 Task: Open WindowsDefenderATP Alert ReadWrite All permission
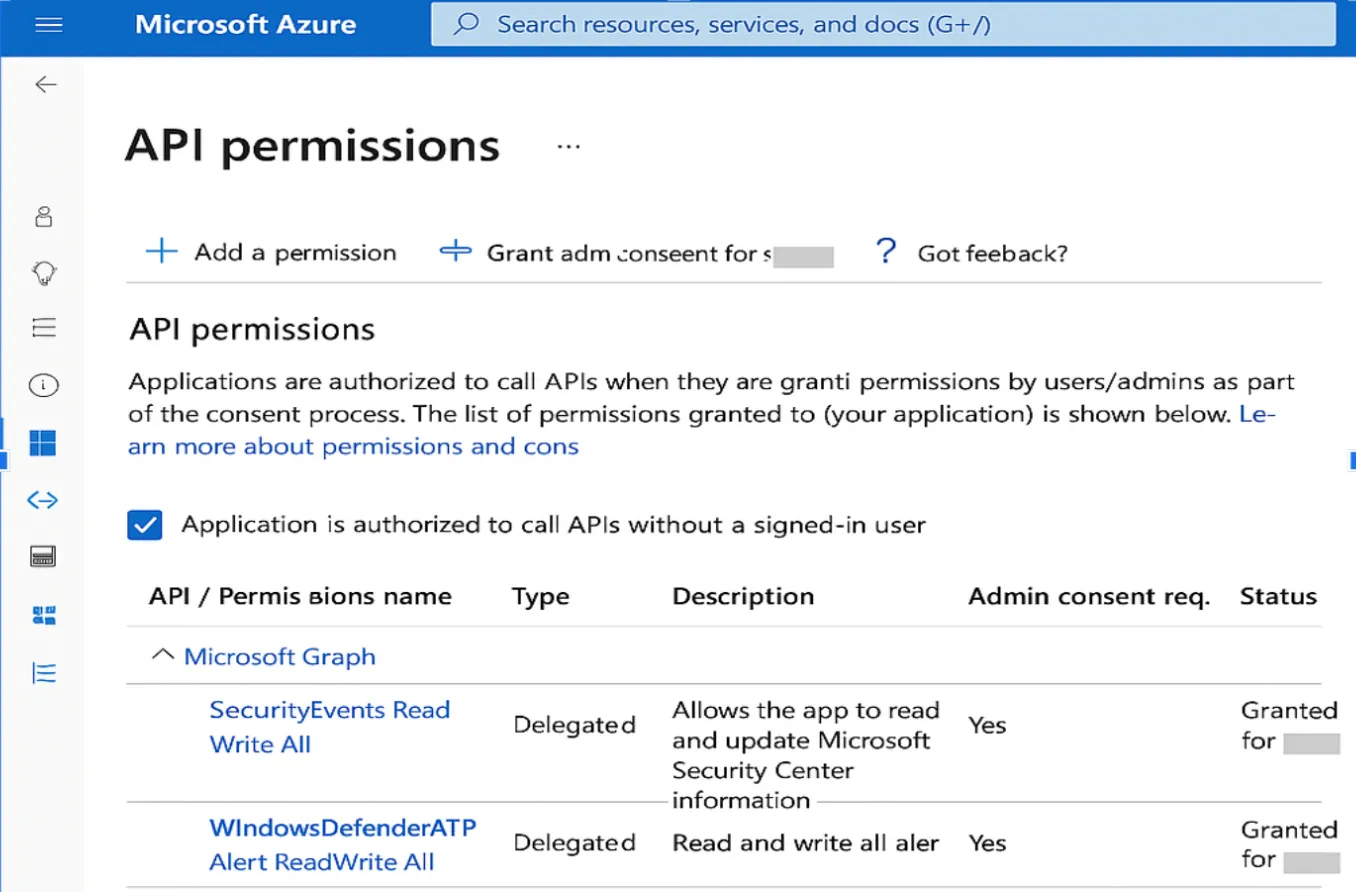[x=343, y=845]
